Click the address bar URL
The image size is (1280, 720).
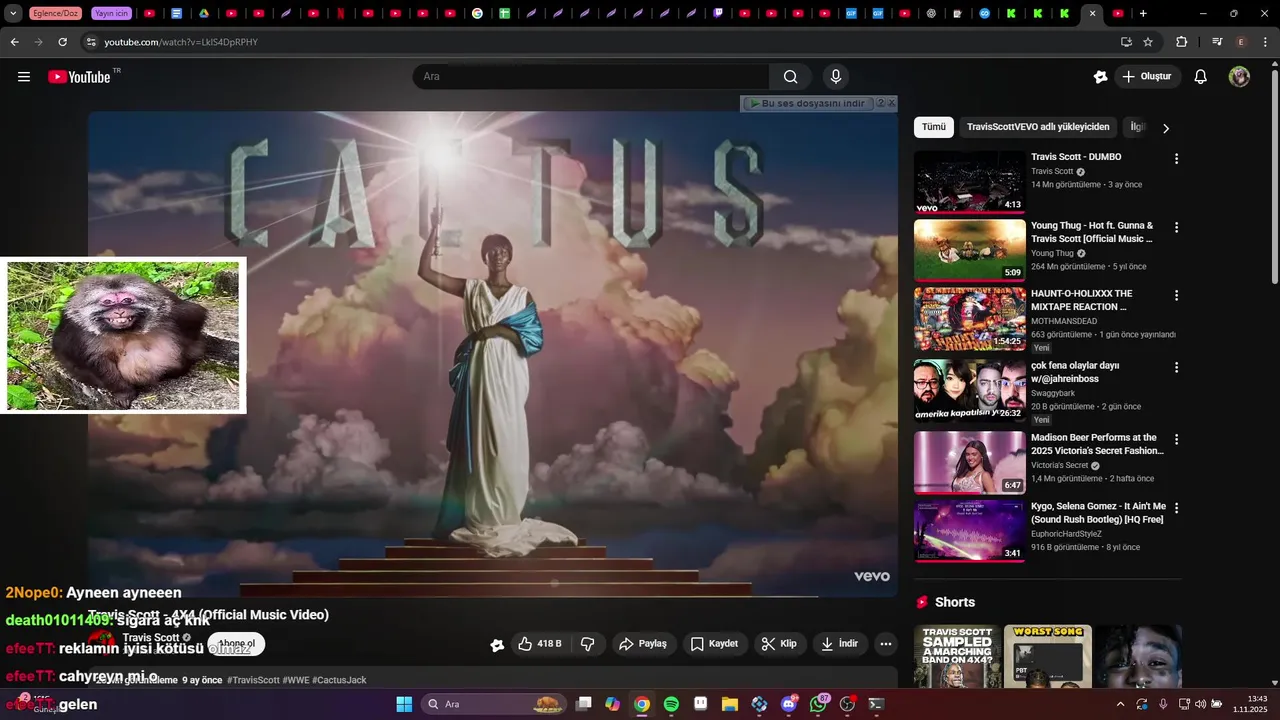pyautogui.click(x=181, y=42)
